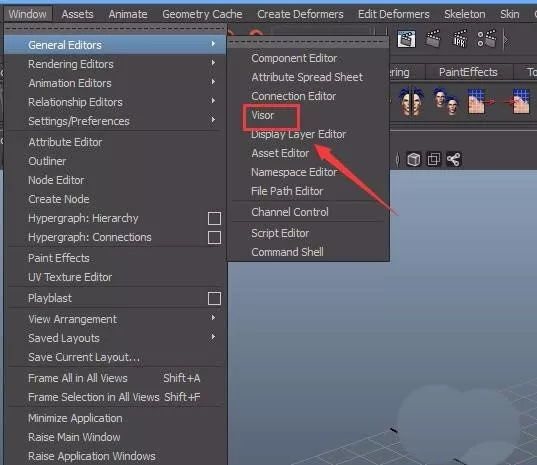Open render settings clapperboard with dots icon

pyautogui.click(x=487, y=38)
